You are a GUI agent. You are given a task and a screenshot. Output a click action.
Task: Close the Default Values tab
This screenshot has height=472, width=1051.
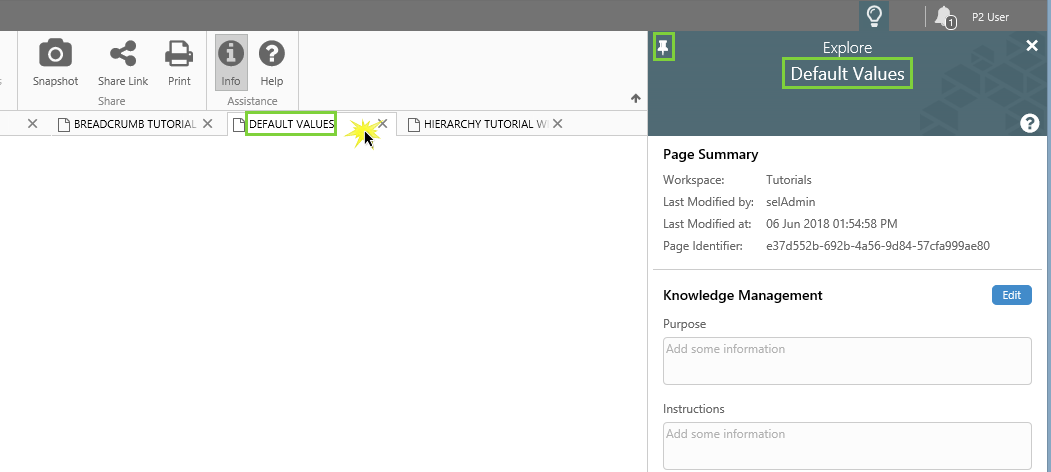pyautogui.click(x=382, y=124)
